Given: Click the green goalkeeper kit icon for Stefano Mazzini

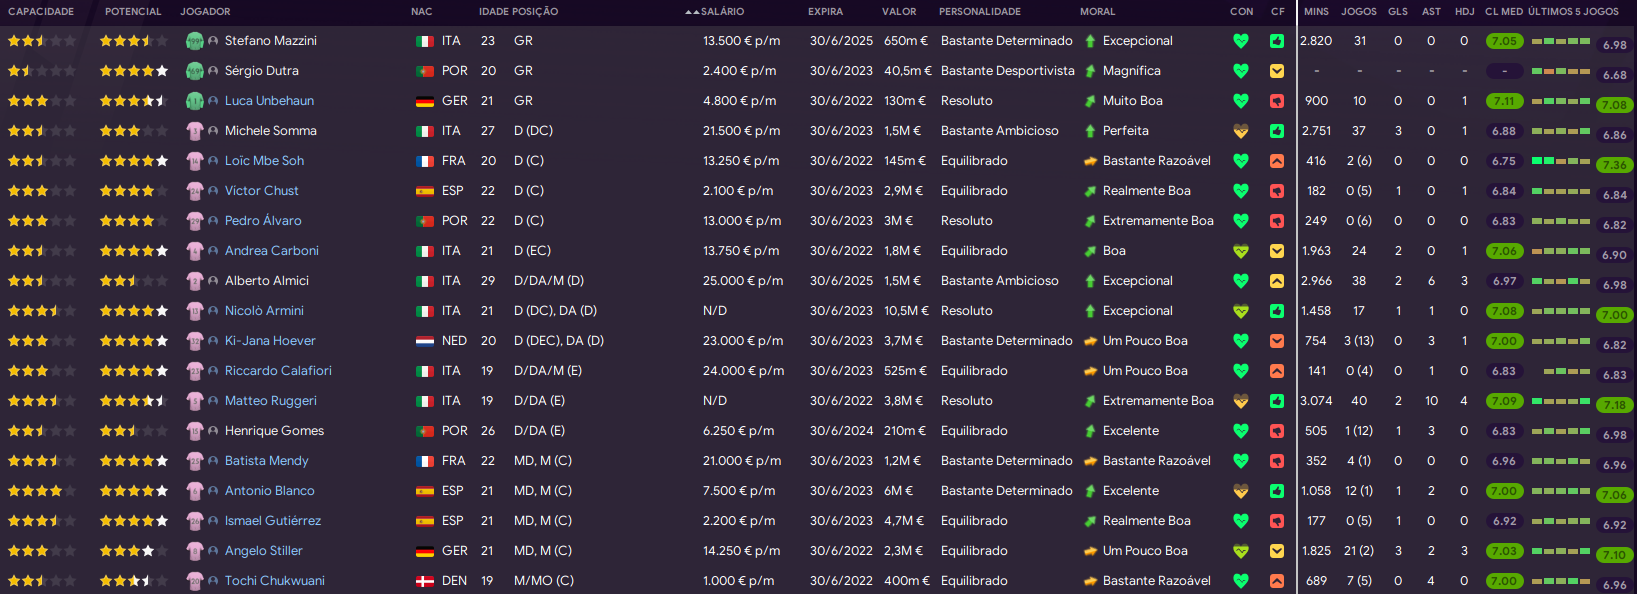Looking at the screenshot, I should (x=195, y=41).
